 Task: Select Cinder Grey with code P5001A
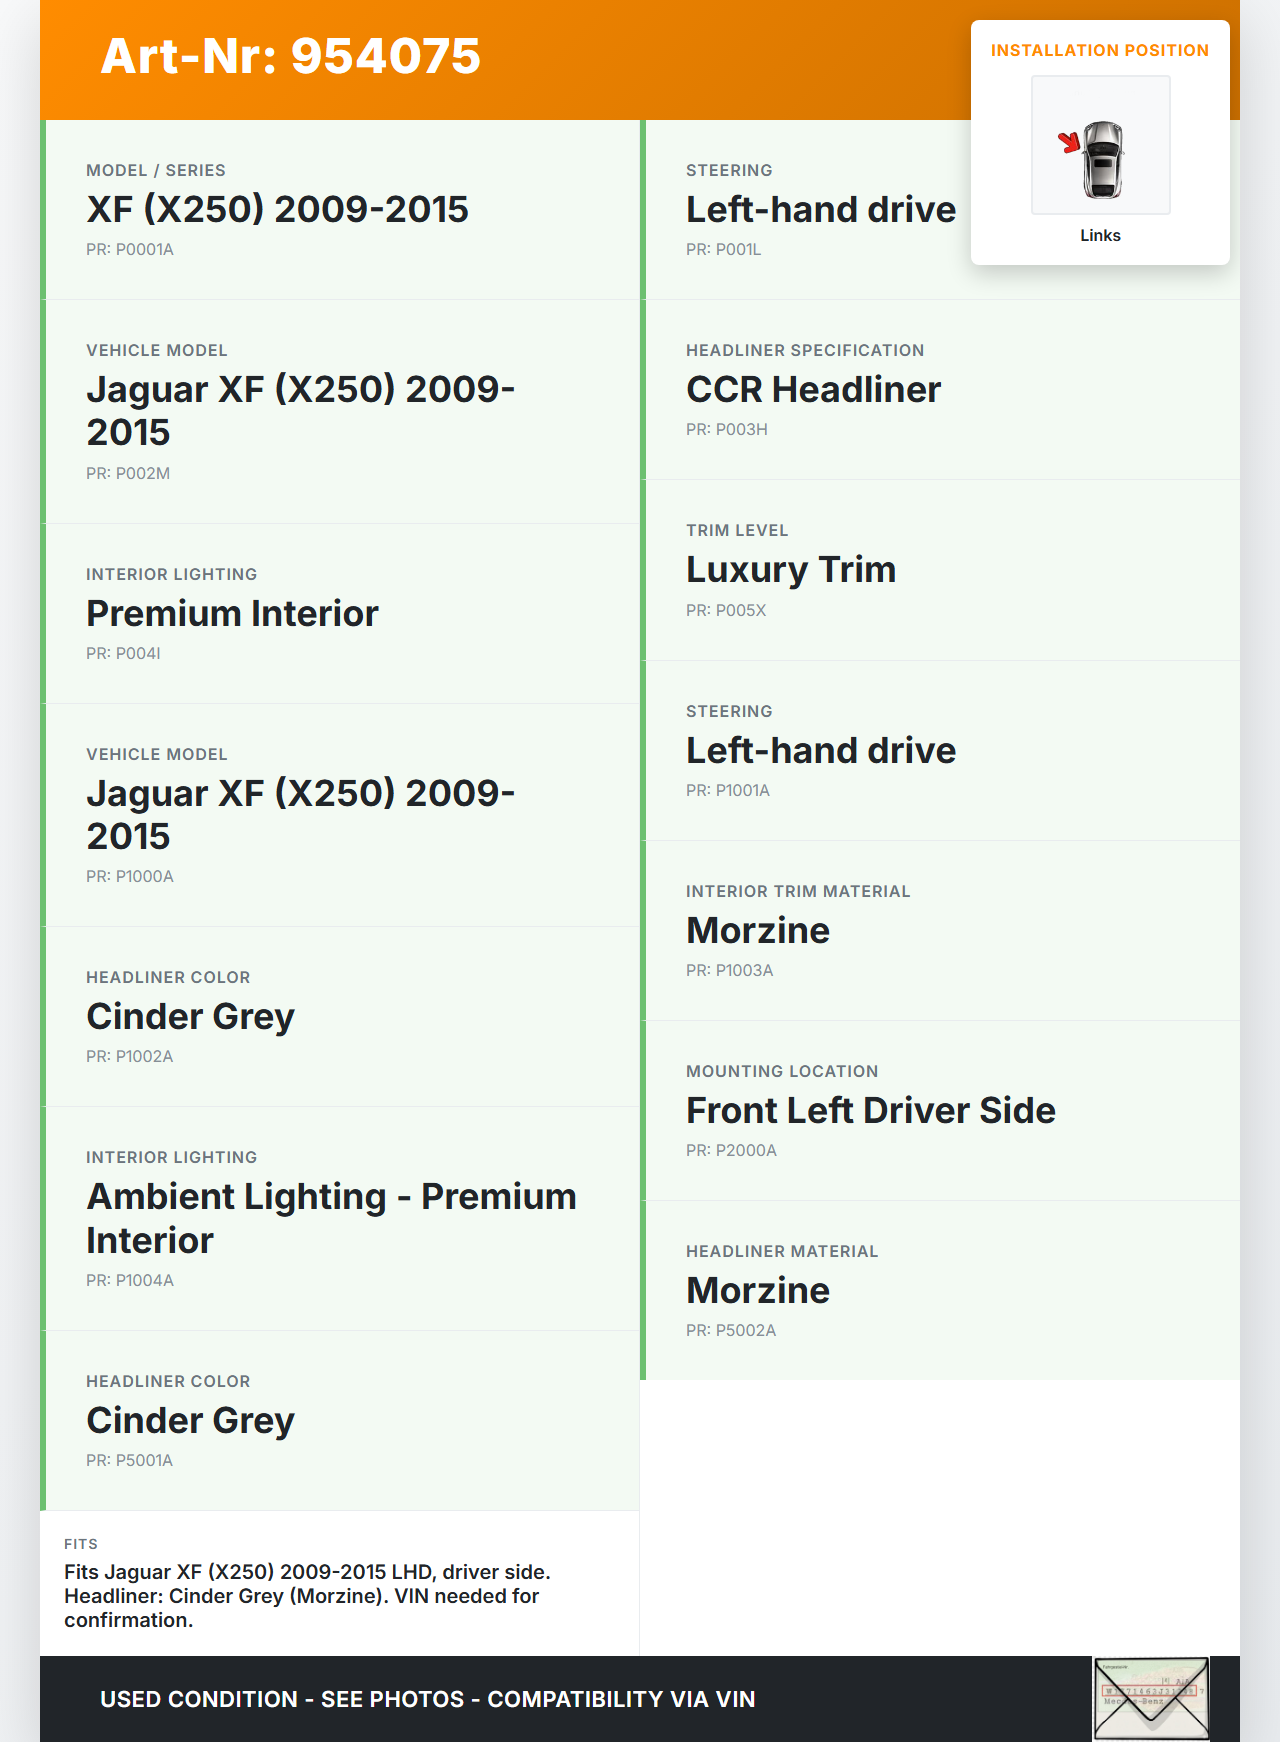coord(190,1421)
